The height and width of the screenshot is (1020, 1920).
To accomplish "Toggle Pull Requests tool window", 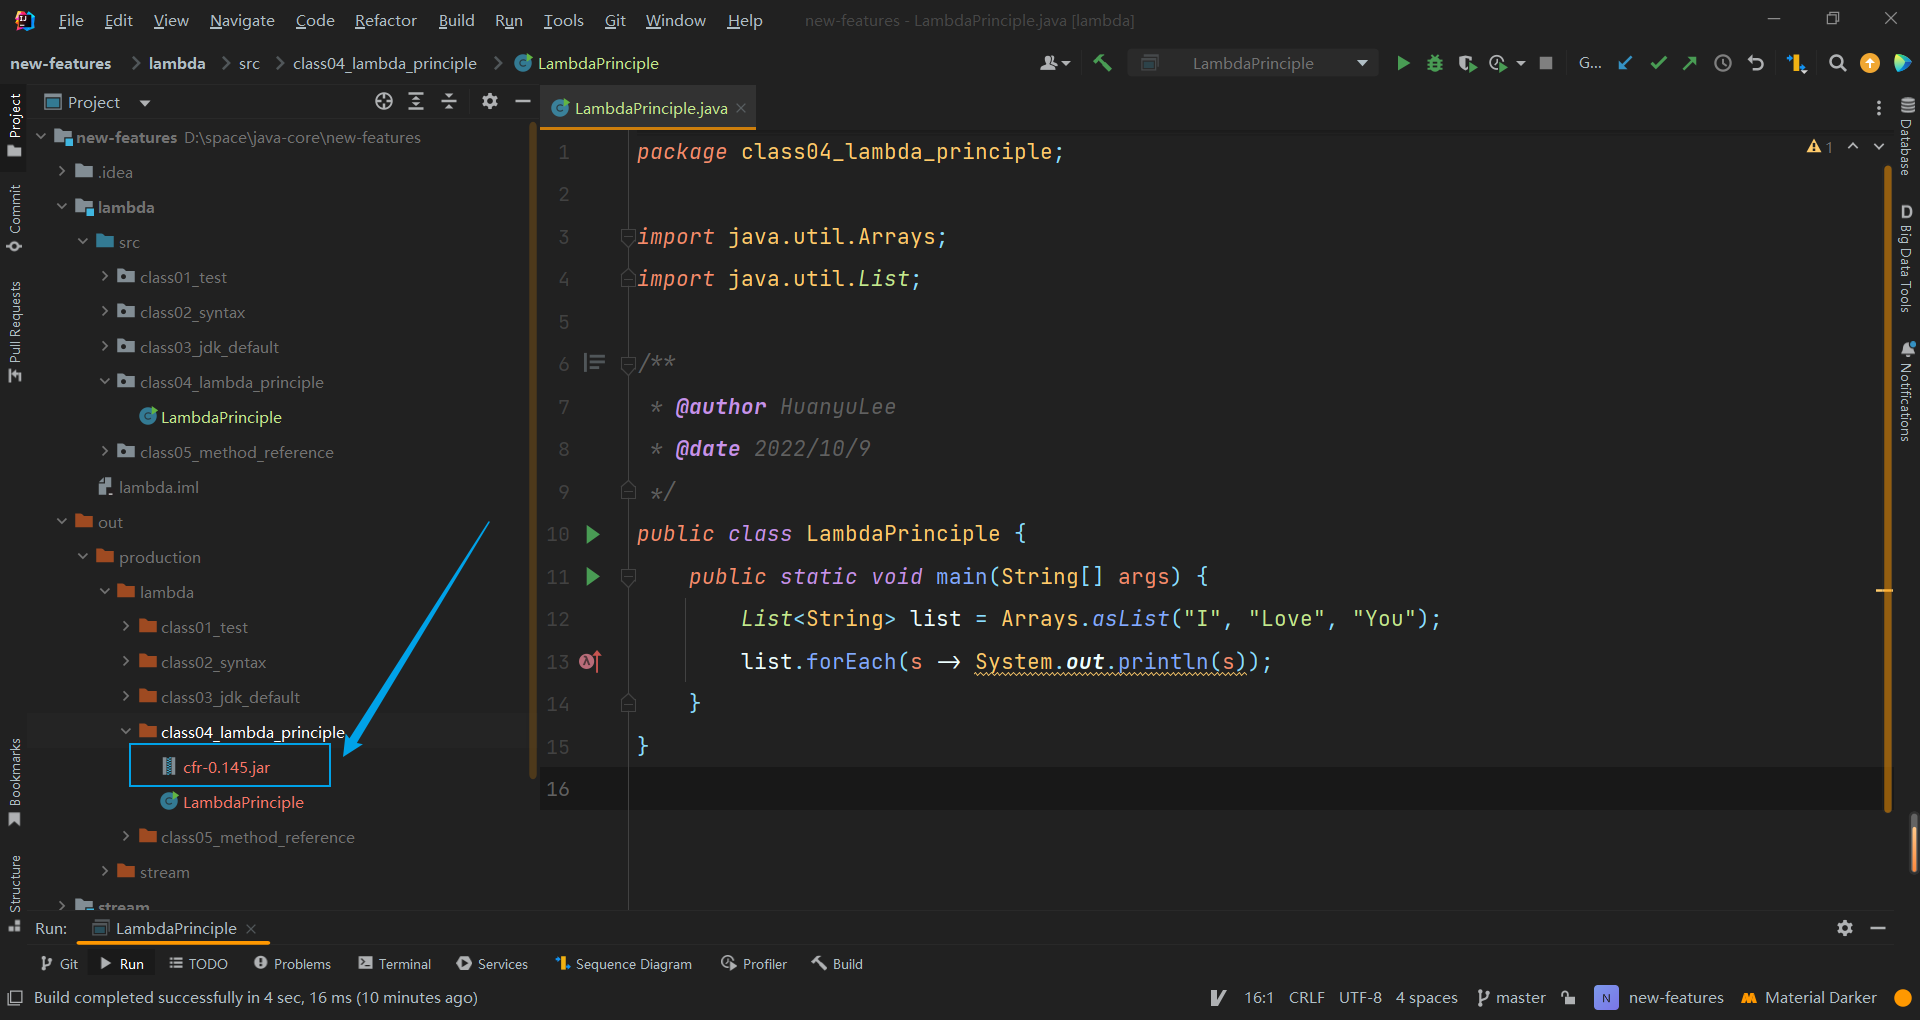I will coord(15,331).
